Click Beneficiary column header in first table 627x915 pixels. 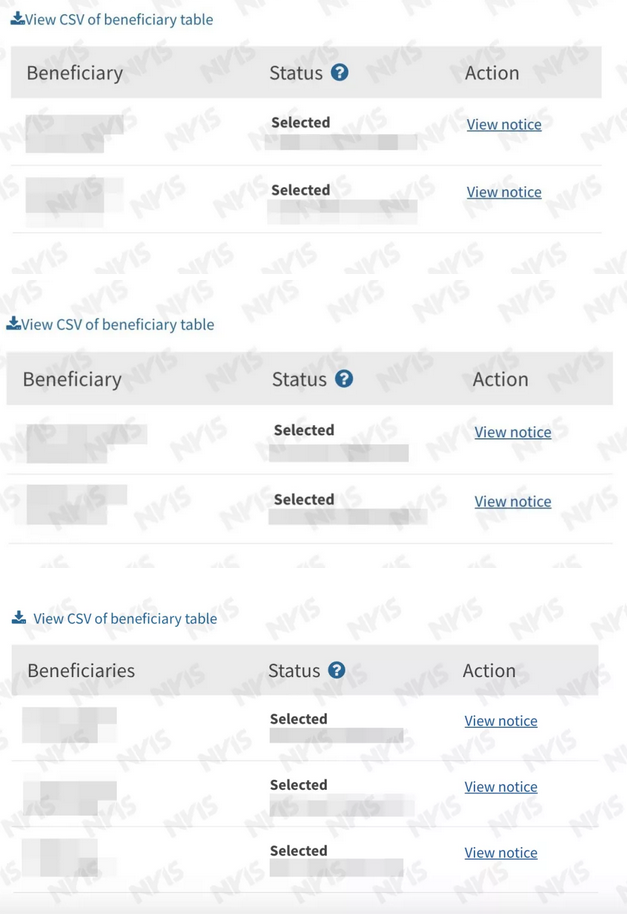point(75,74)
